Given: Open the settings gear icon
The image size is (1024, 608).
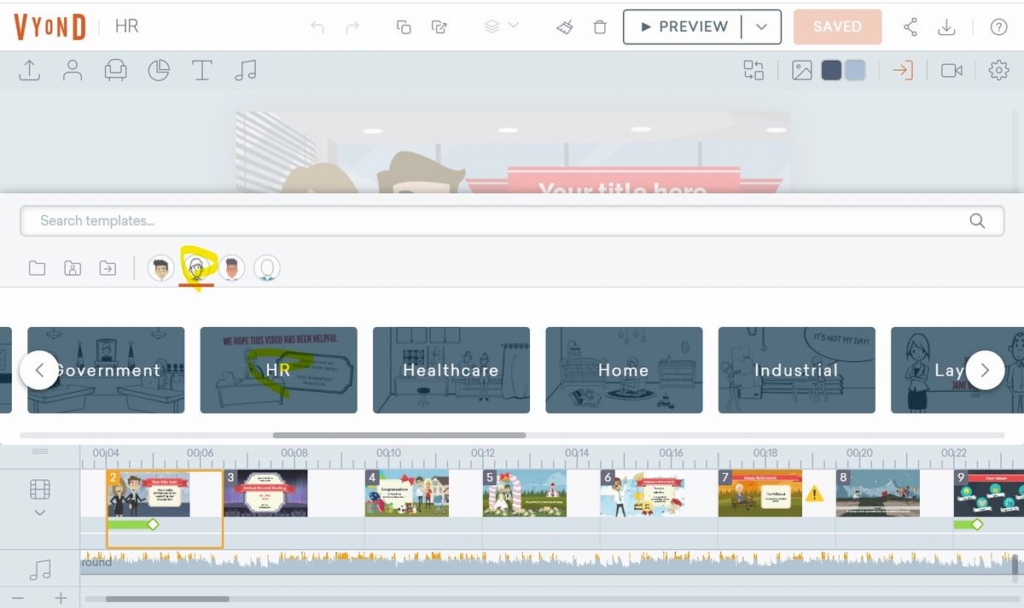Looking at the screenshot, I should pyautogui.click(x=999, y=70).
